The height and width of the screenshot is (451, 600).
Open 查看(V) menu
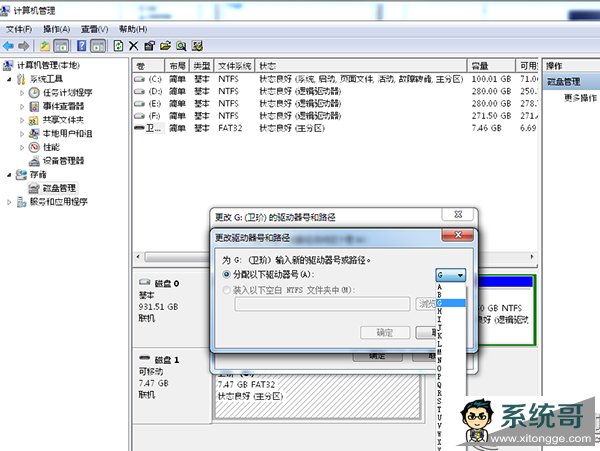click(x=94, y=29)
